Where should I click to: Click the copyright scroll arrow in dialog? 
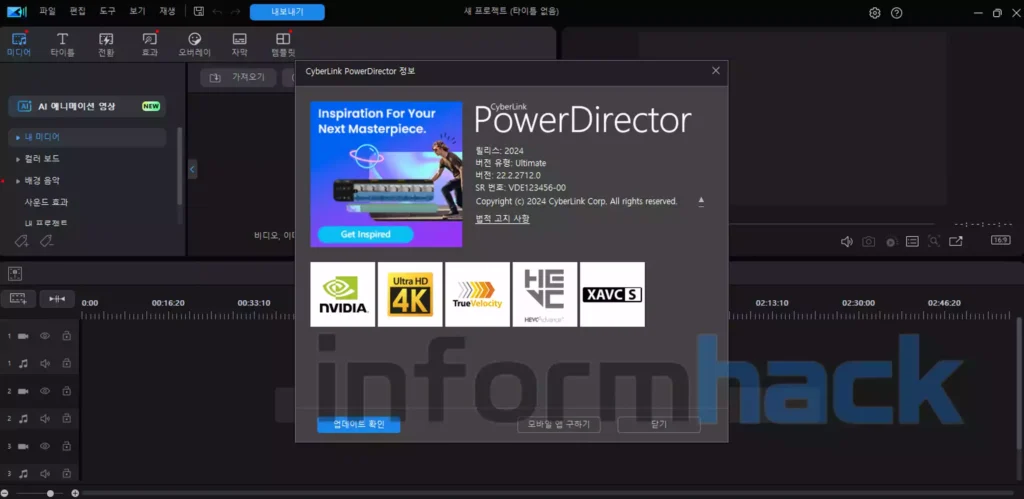pos(701,201)
